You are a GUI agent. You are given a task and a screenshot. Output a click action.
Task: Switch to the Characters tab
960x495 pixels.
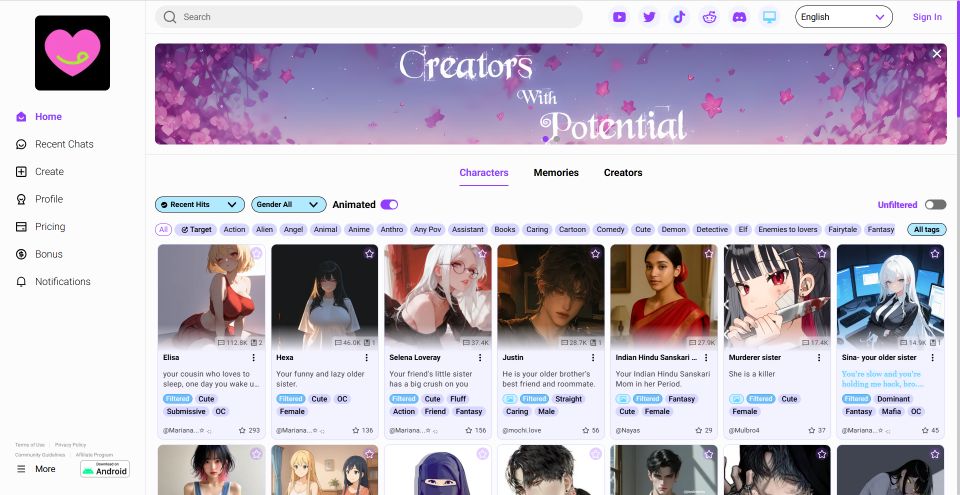[484, 173]
